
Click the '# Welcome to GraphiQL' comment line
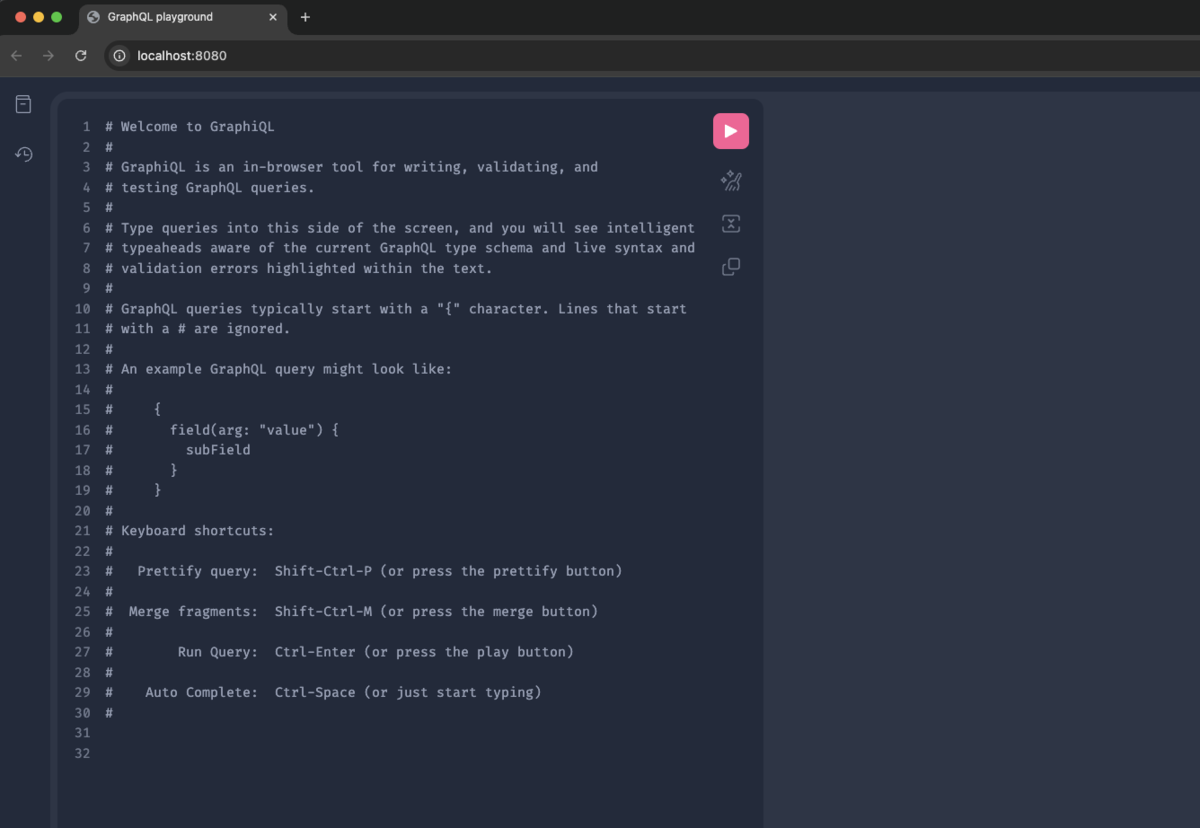point(189,127)
